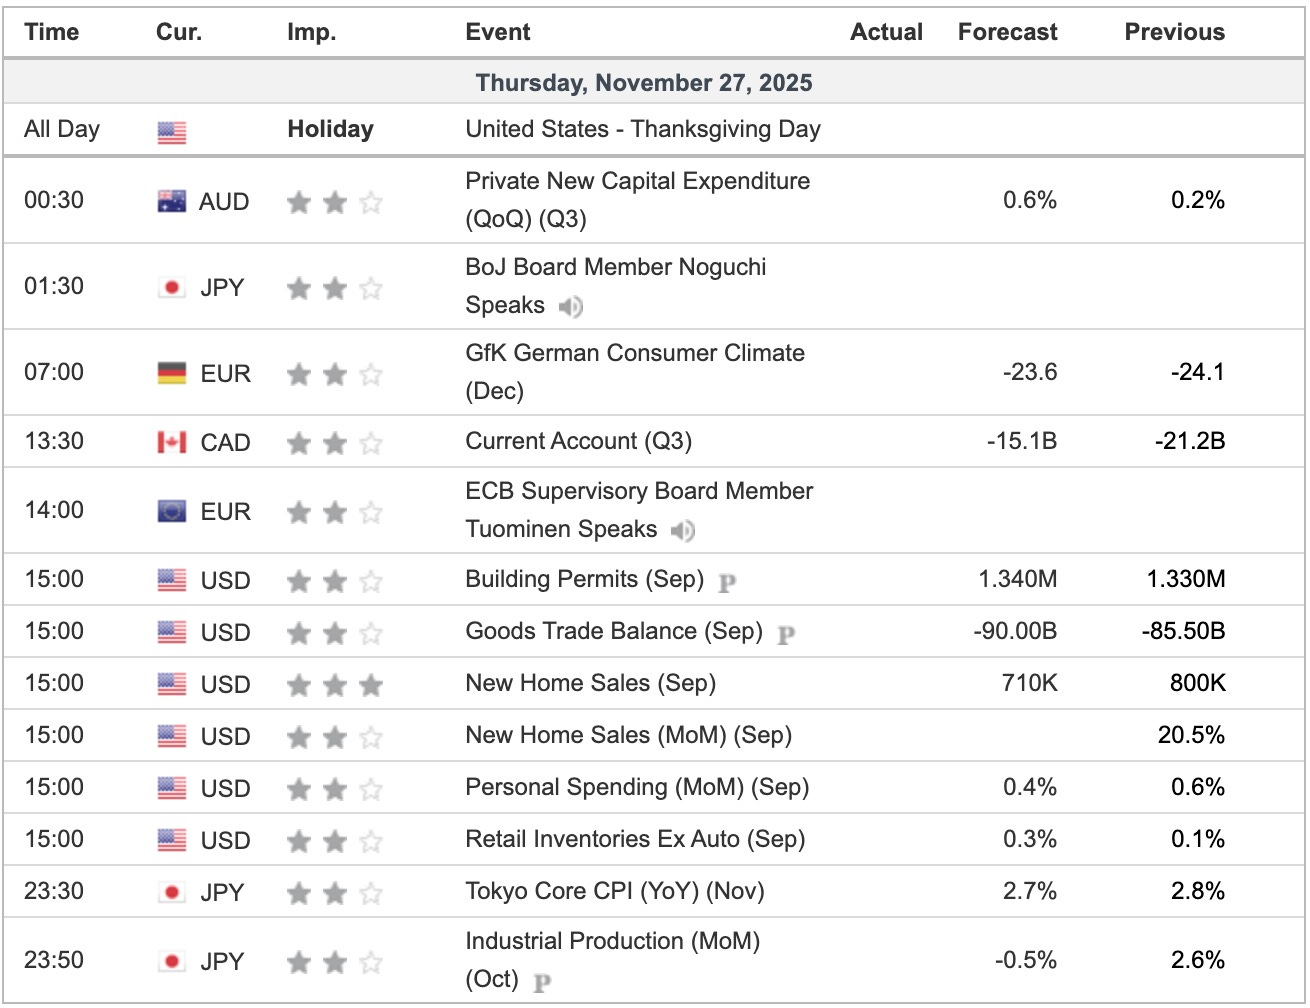Click the Time column header

point(52,32)
